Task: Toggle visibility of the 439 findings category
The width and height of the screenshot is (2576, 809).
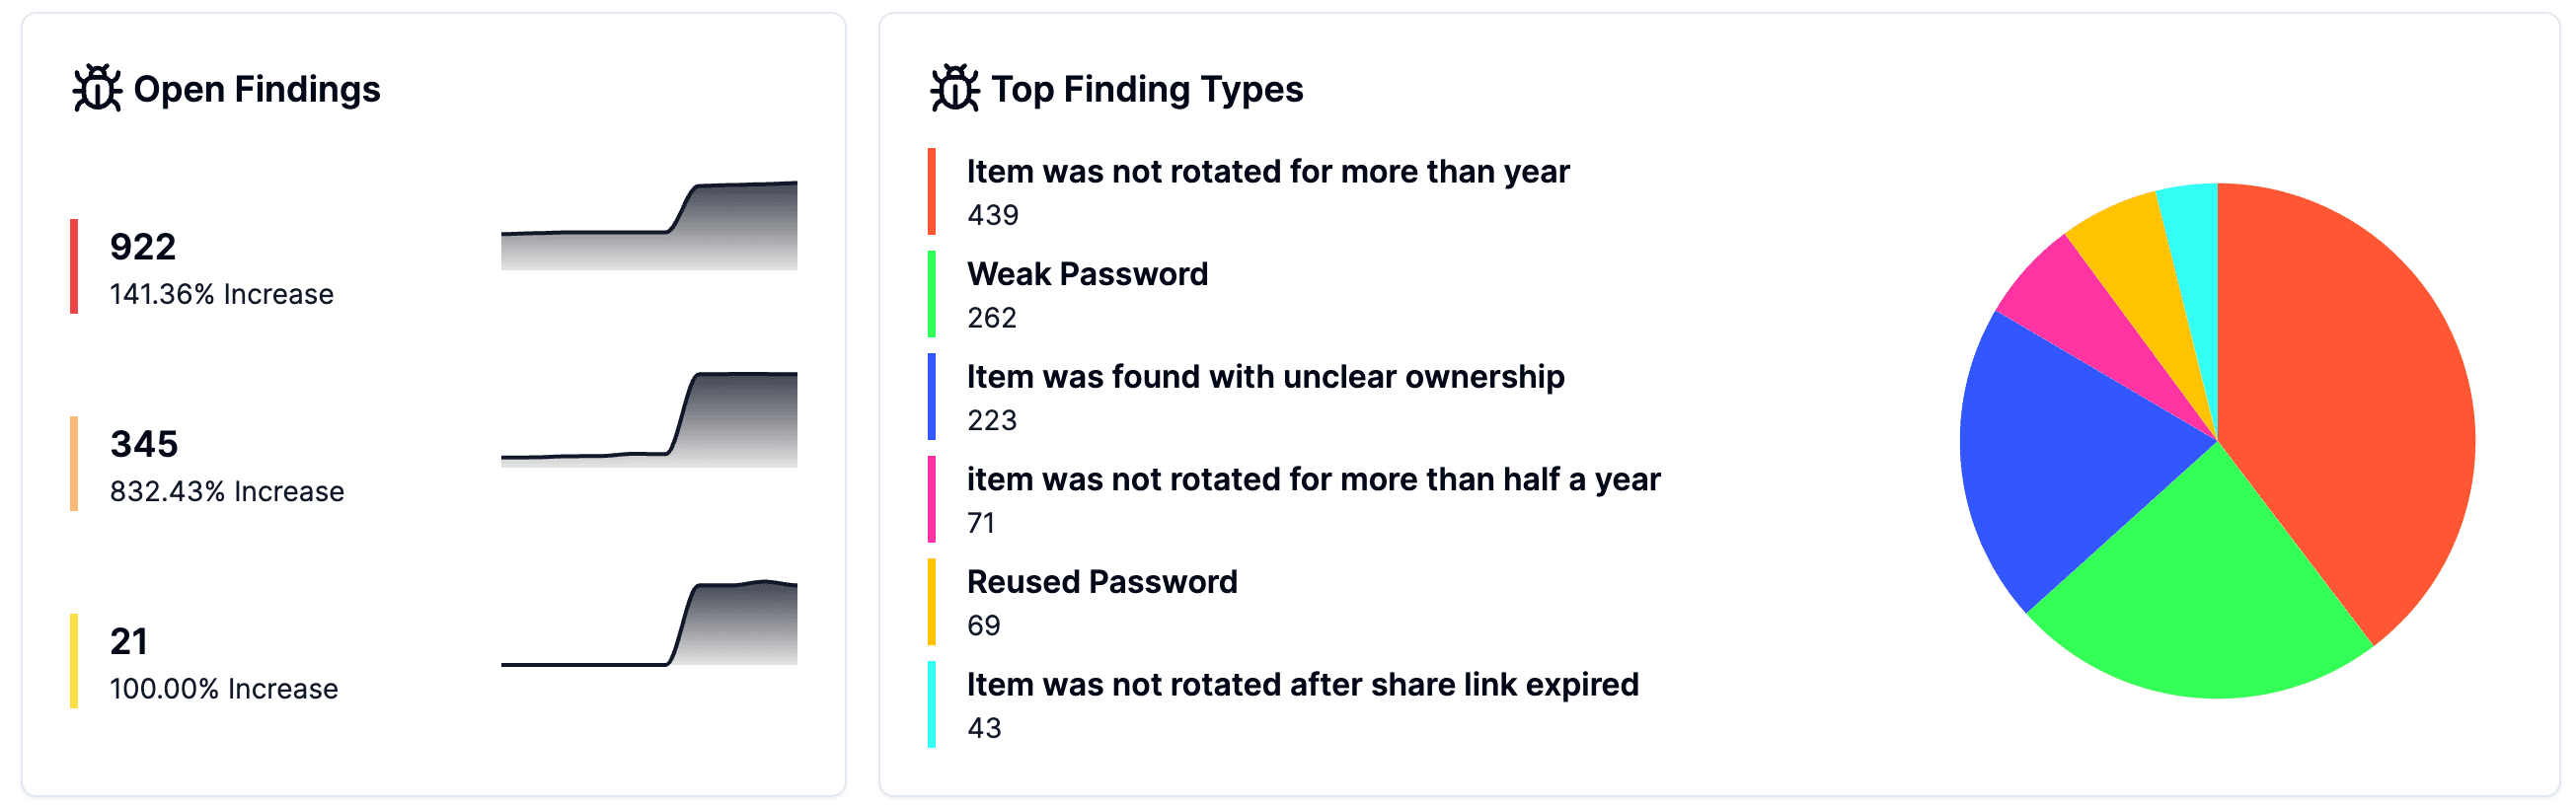Action: (1266, 171)
